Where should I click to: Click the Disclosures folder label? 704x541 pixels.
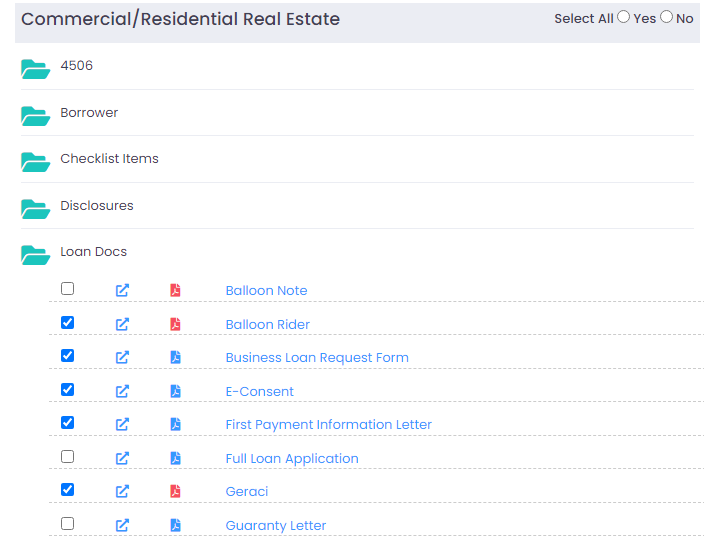pos(97,205)
